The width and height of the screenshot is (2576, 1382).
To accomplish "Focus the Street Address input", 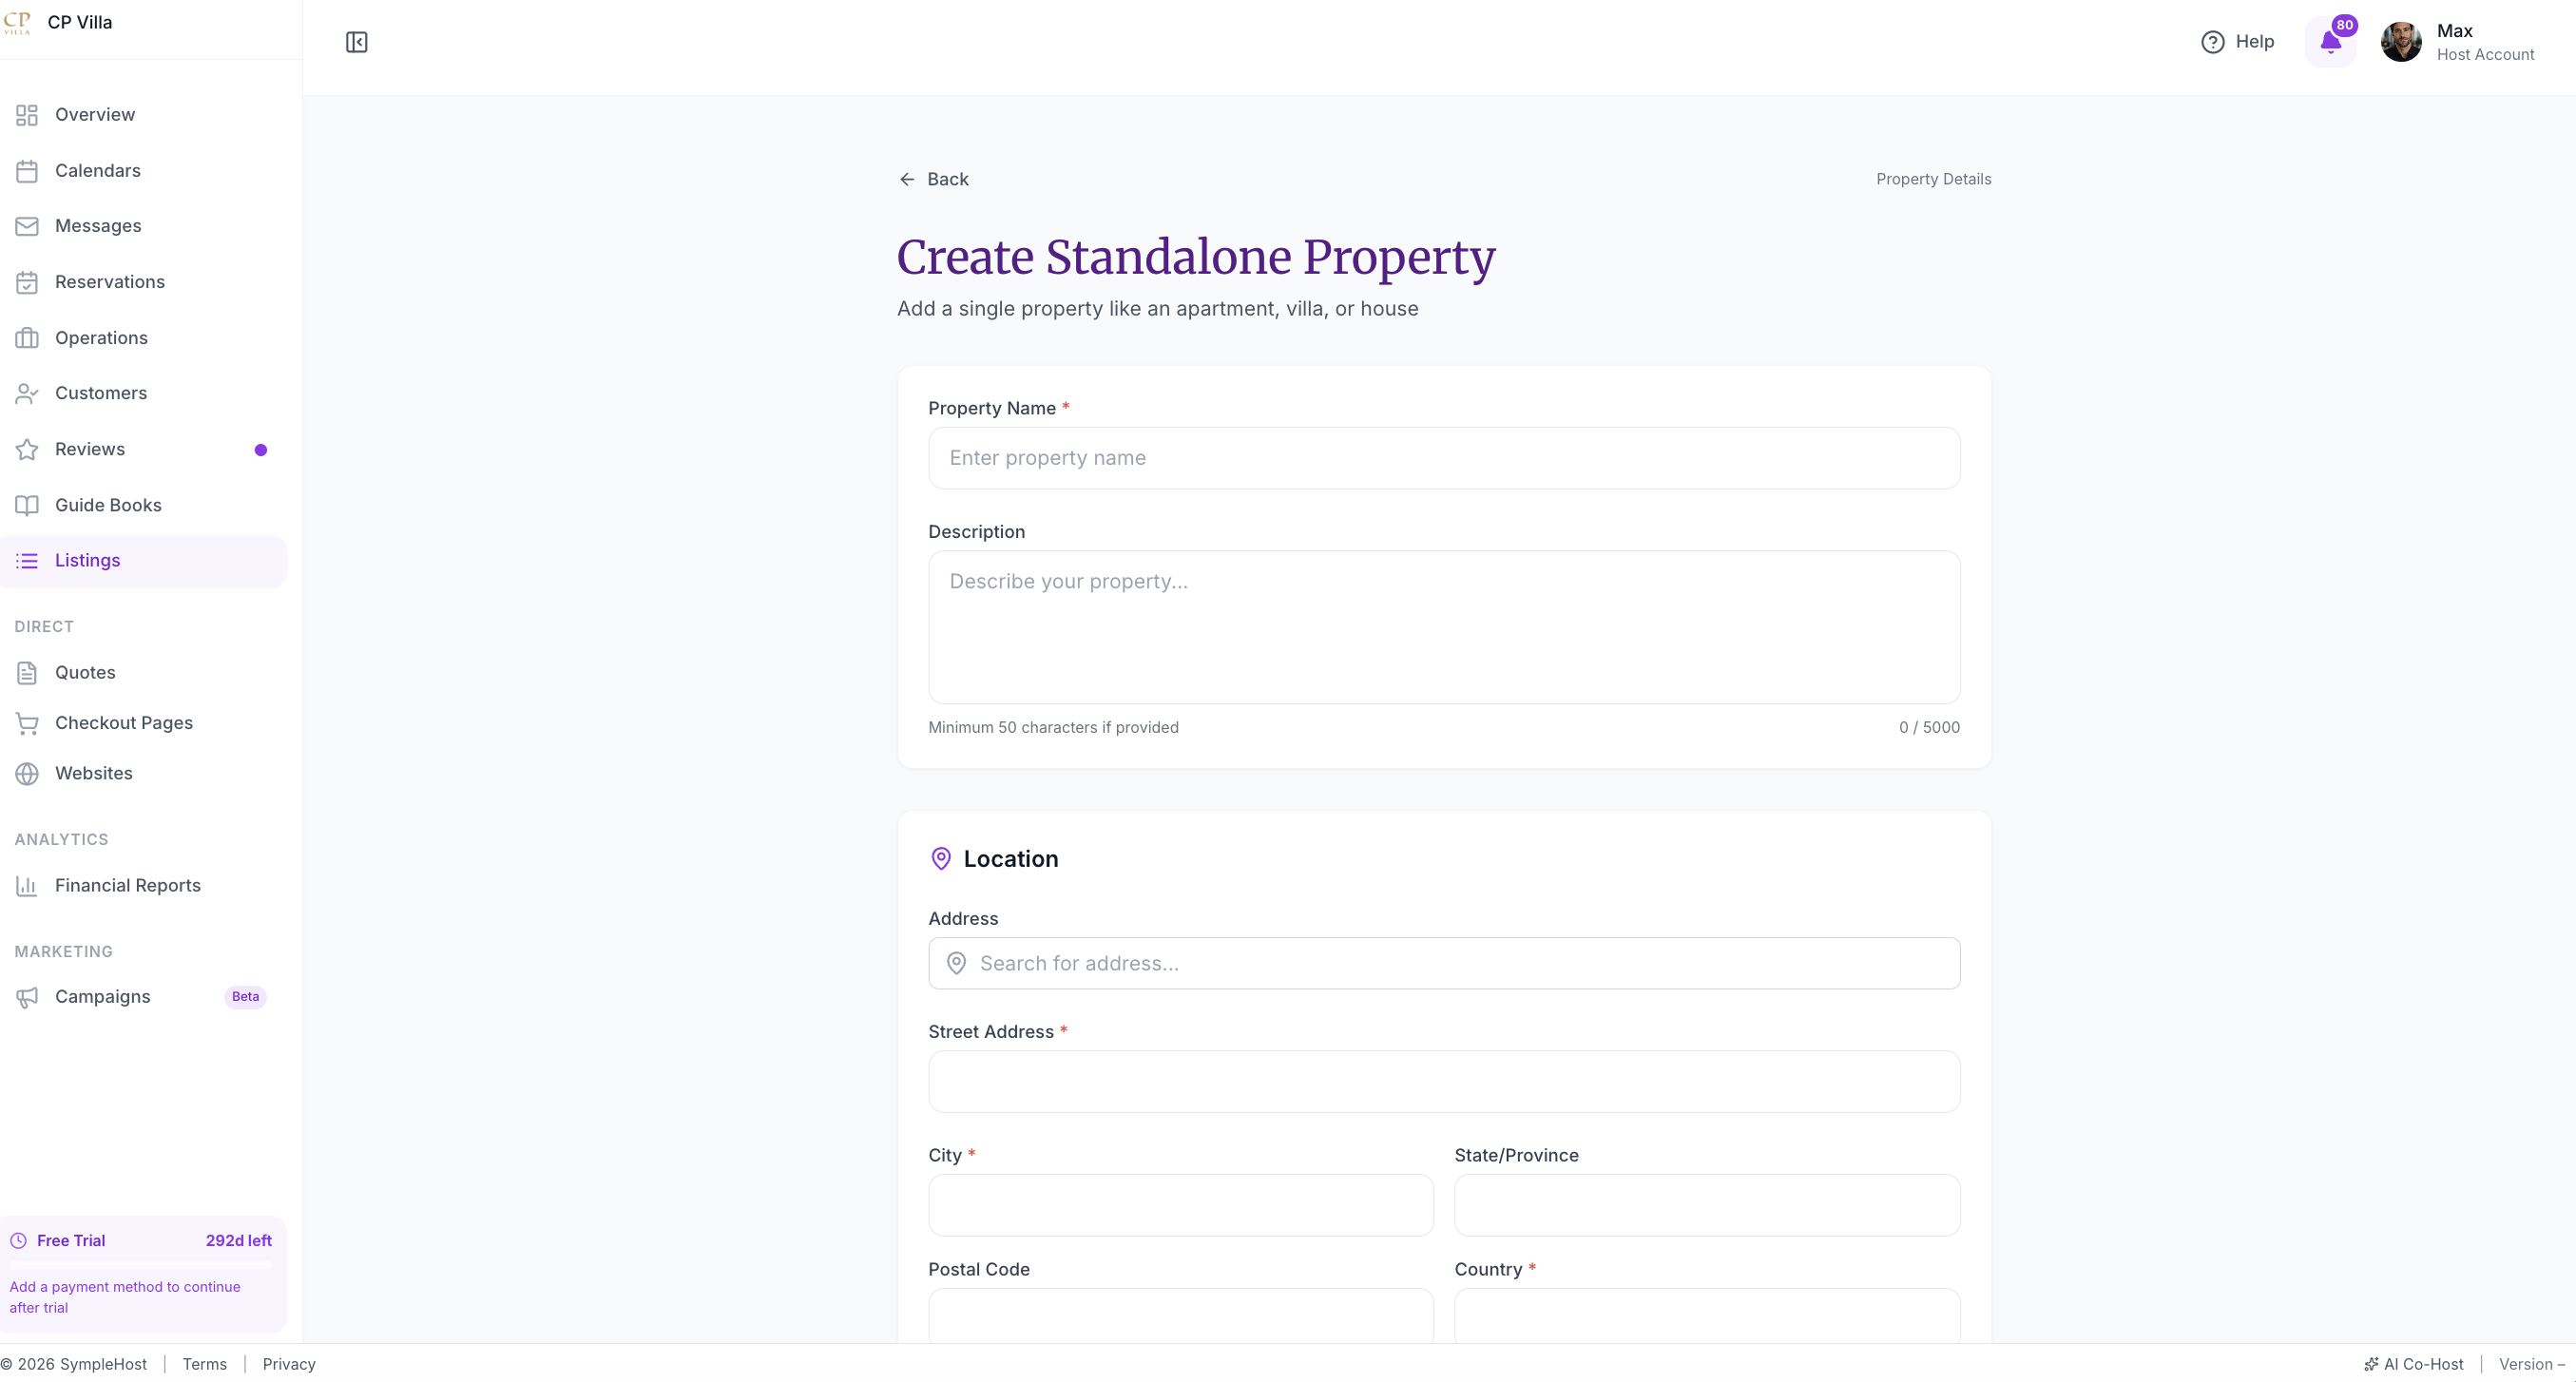I will click(x=1444, y=1081).
